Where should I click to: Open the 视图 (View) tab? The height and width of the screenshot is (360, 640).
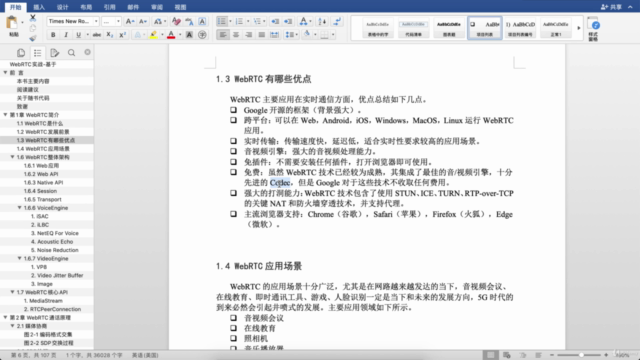click(180, 7)
